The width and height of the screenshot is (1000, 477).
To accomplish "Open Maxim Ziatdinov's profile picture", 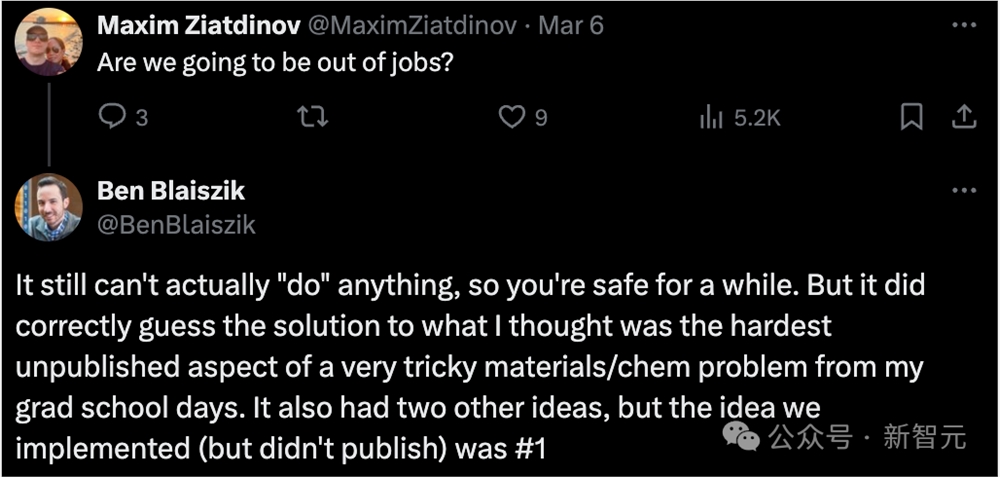I will (48, 42).
